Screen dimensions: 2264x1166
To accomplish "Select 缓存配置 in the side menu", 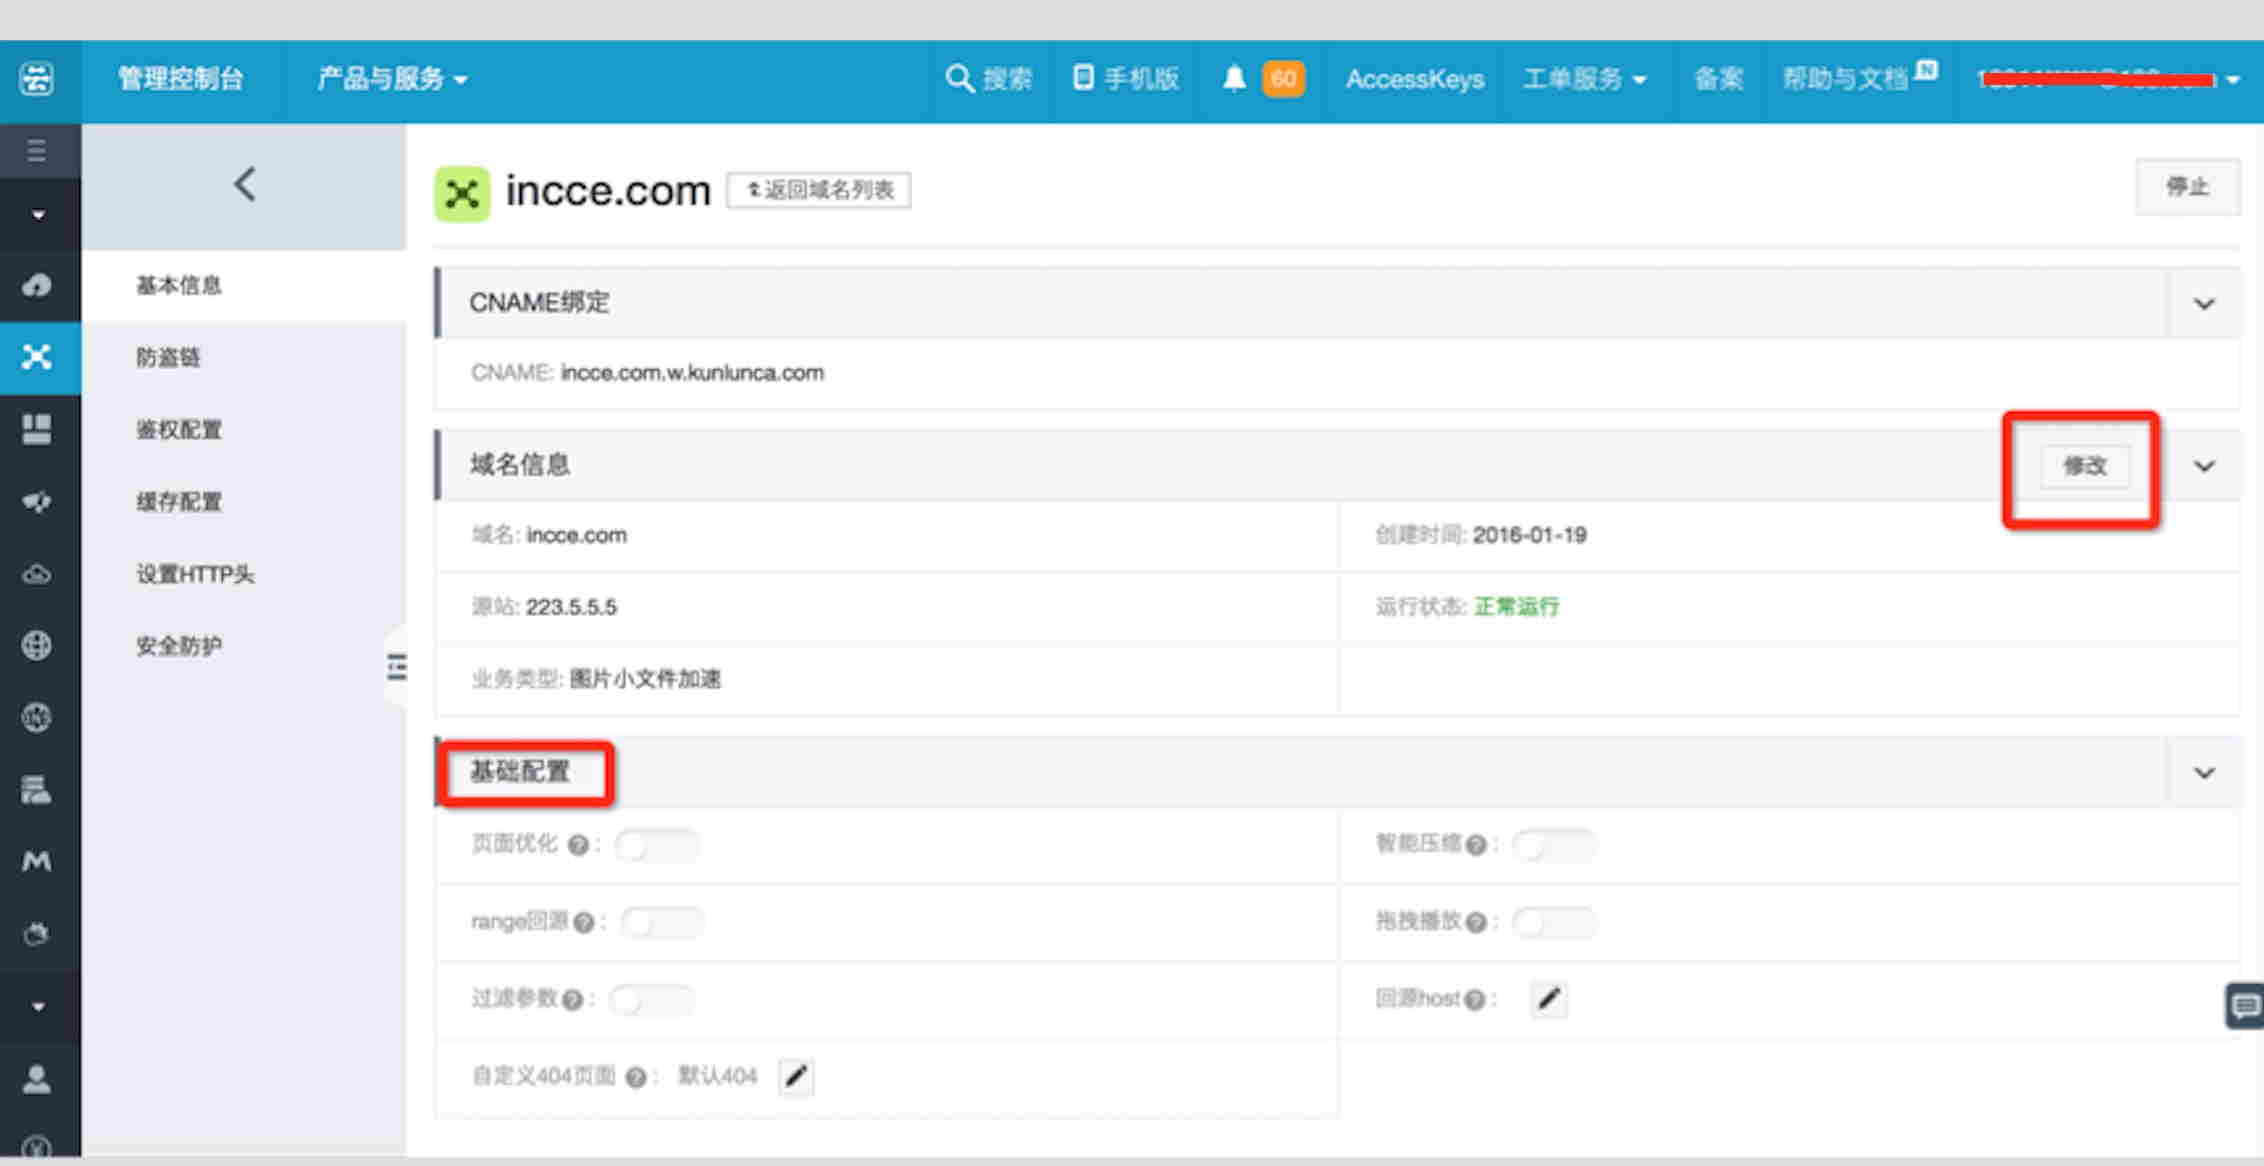I will click(x=179, y=502).
